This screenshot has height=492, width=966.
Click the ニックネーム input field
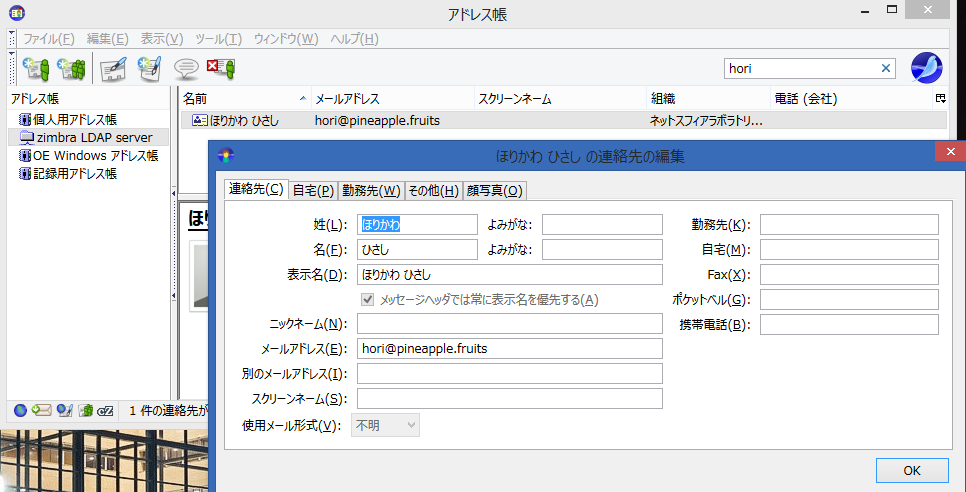coord(510,323)
